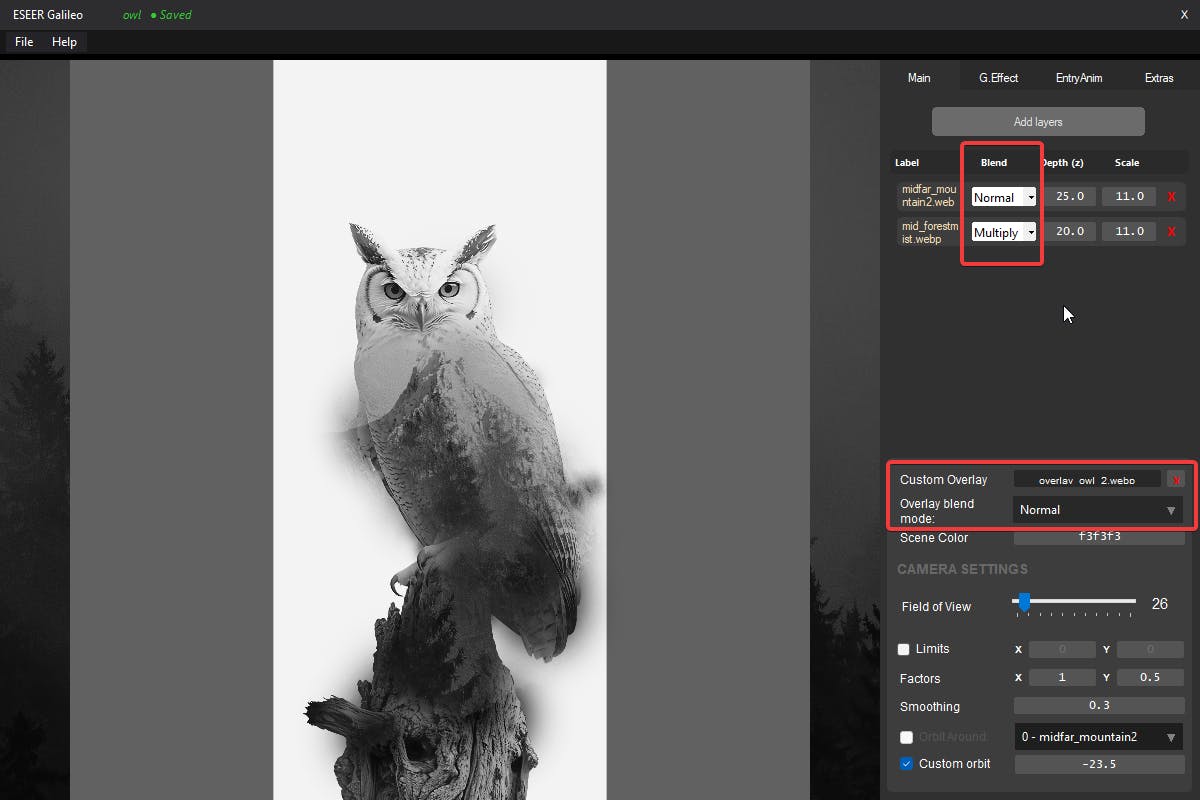Image resolution: width=1200 pixels, height=800 pixels.
Task: Edit depth value 25.0 of midfar_mountain2
Action: [1070, 197]
